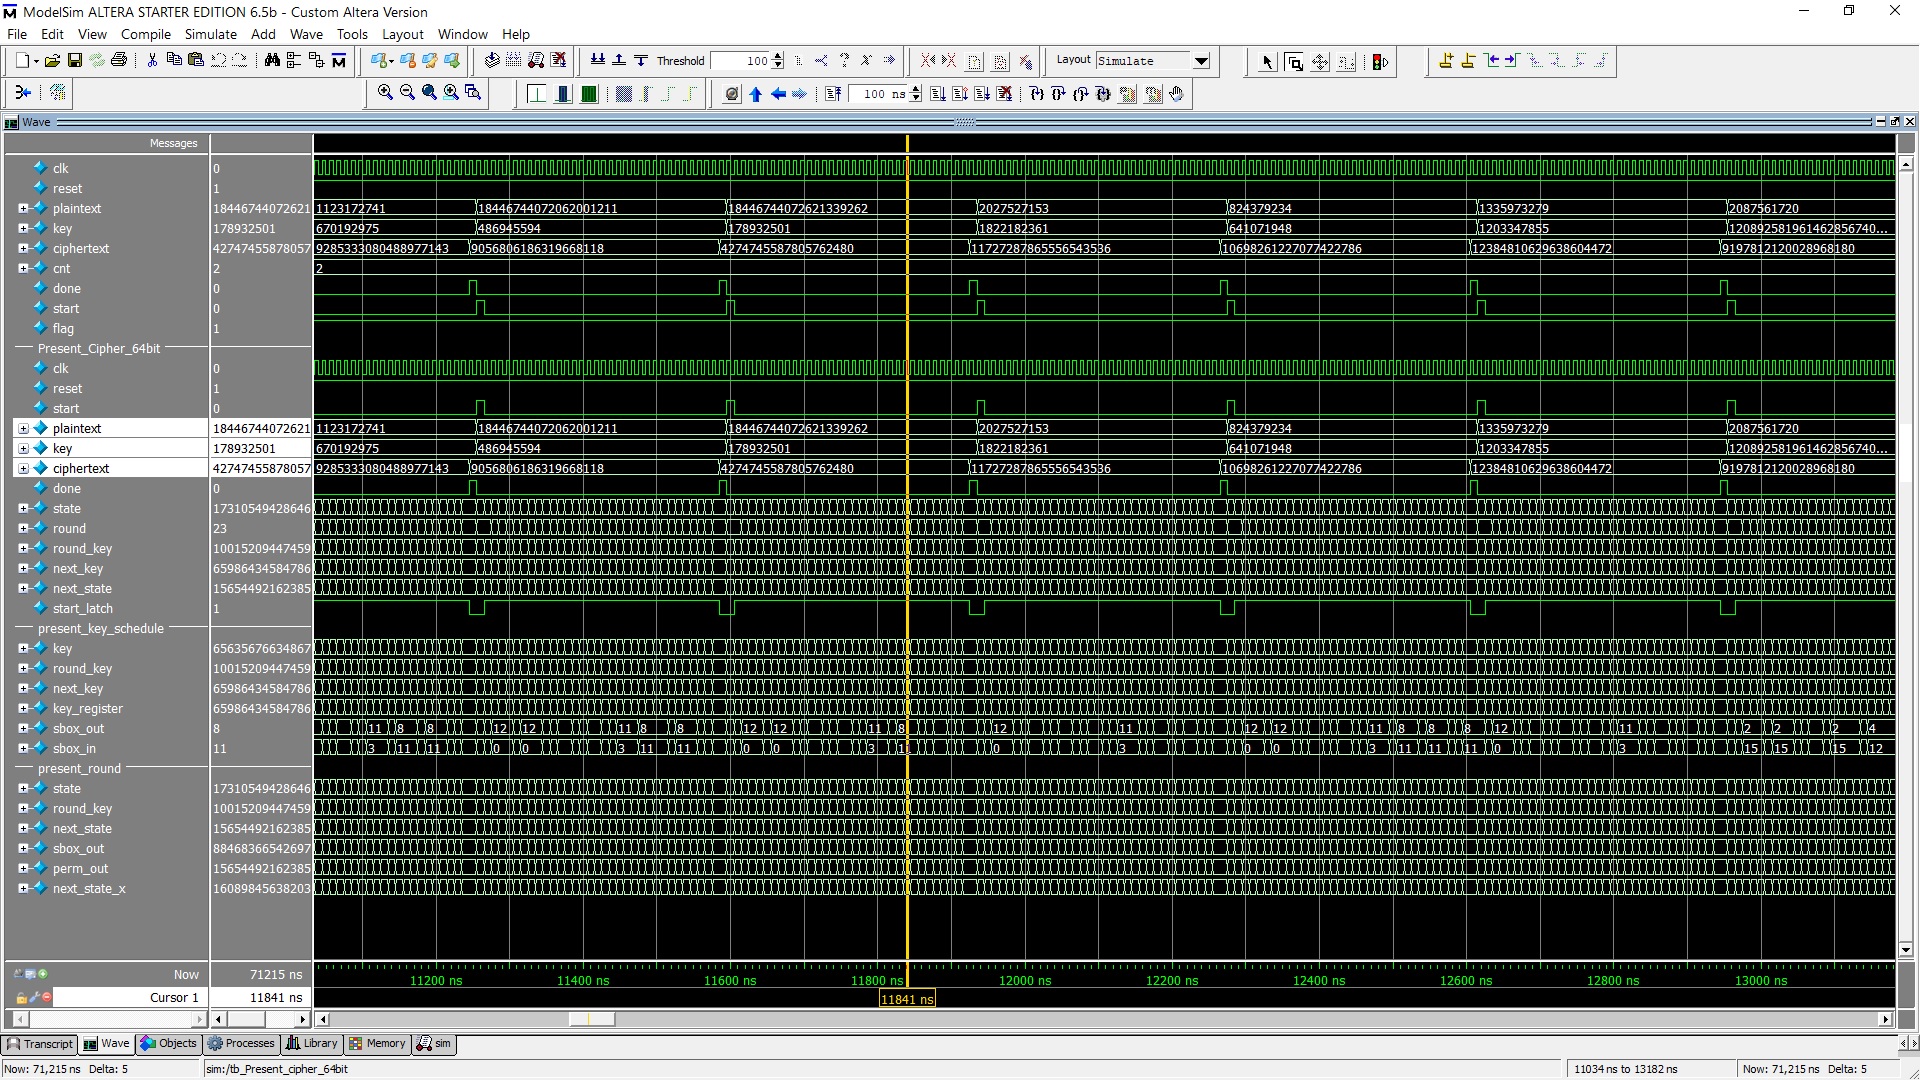Click the horizontal waveform scrollbar thumb
This screenshot has width=1920, height=1080.
click(591, 1019)
